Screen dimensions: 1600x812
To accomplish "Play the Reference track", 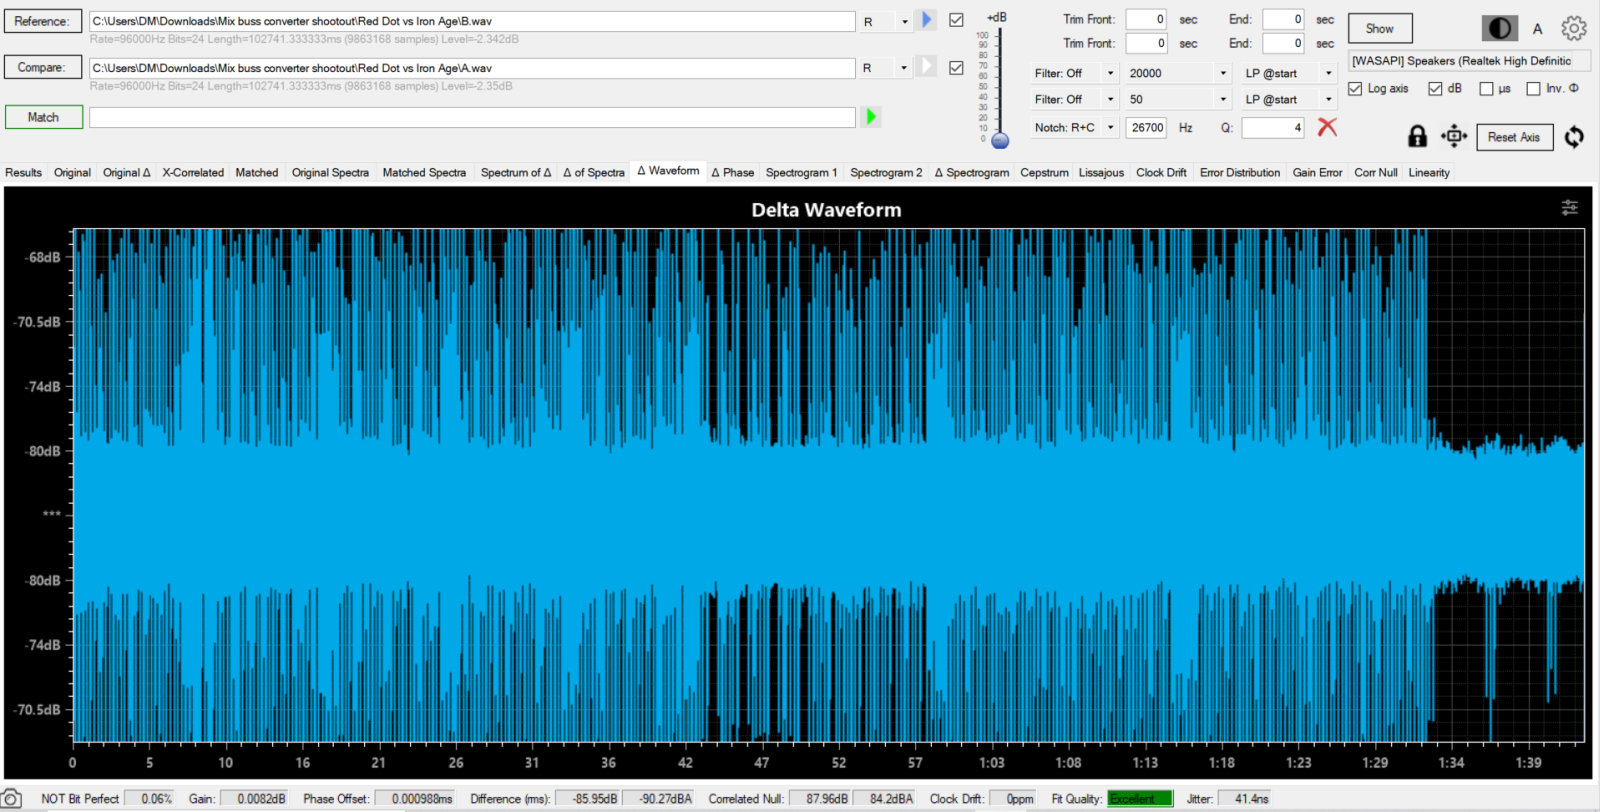I will coord(926,20).
